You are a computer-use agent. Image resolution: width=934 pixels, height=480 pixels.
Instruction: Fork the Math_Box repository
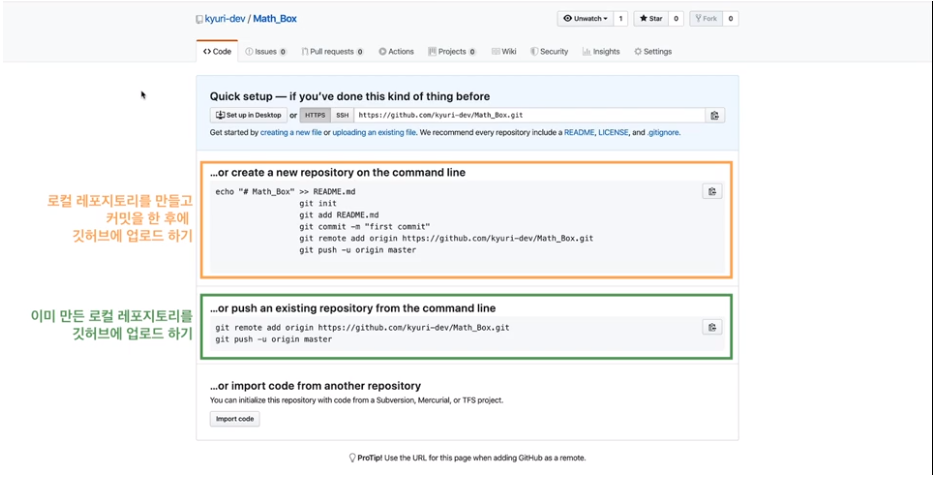point(710,19)
